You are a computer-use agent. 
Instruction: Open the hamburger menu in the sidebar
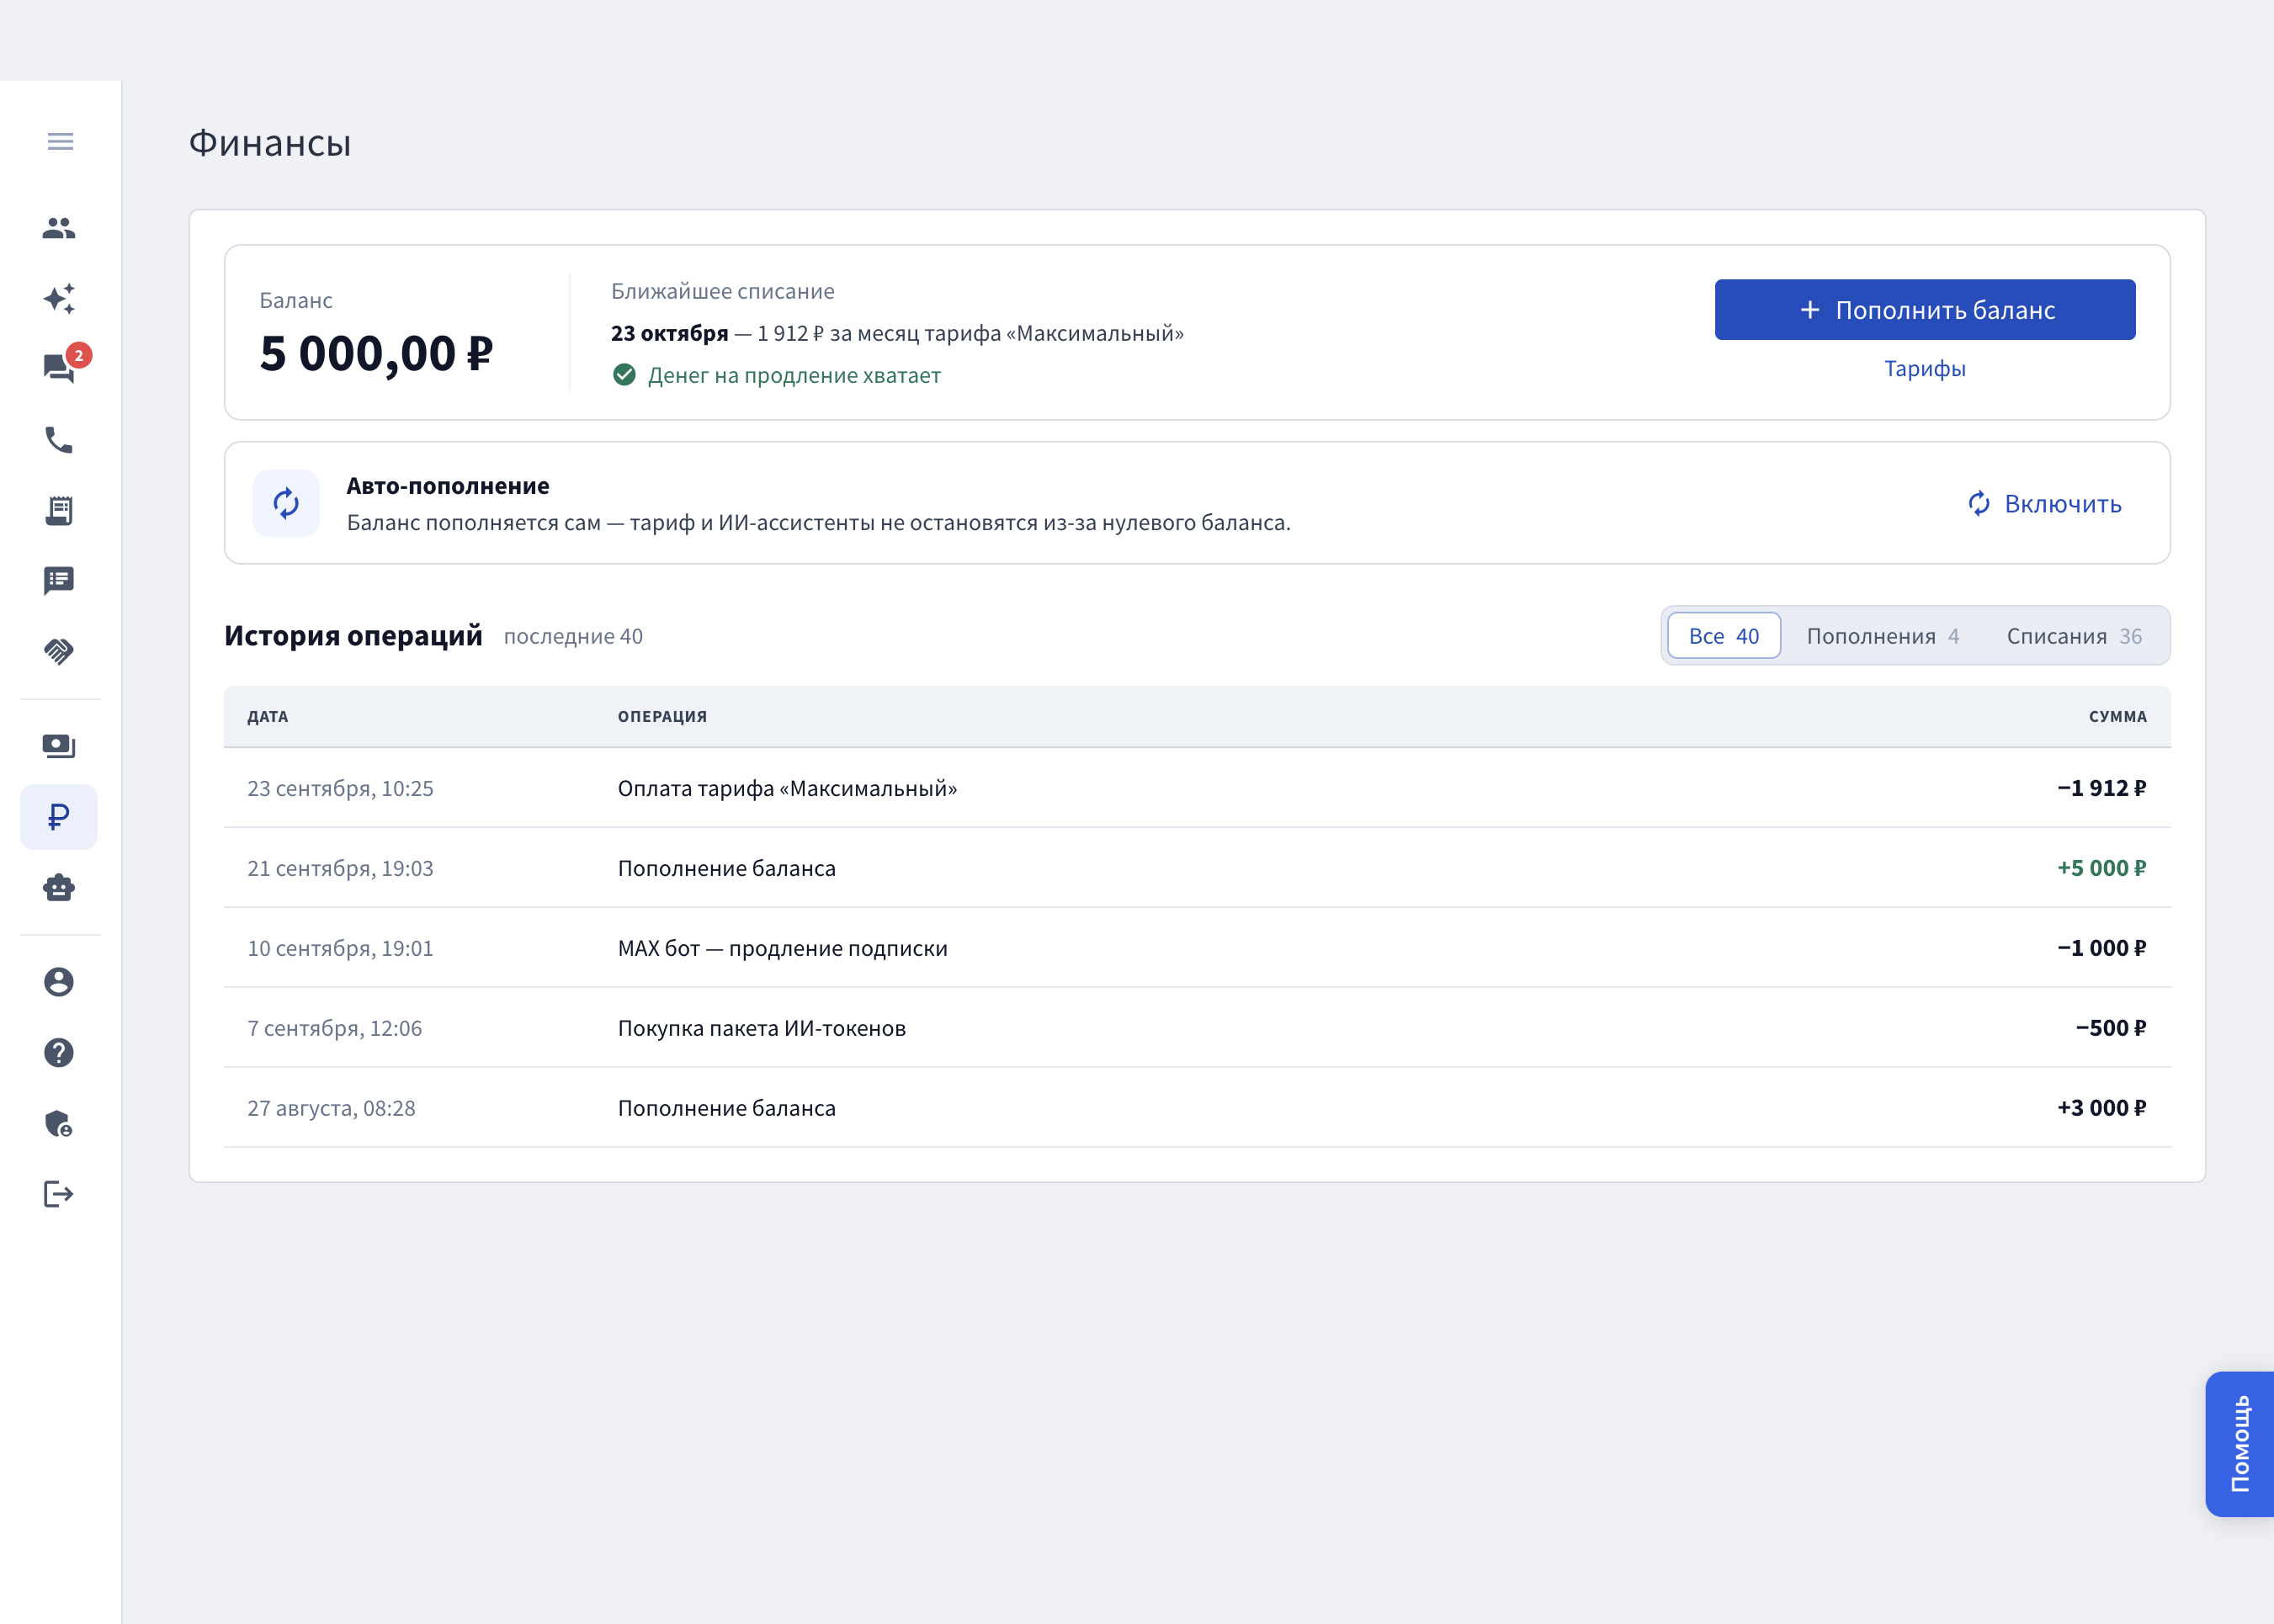(60, 141)
